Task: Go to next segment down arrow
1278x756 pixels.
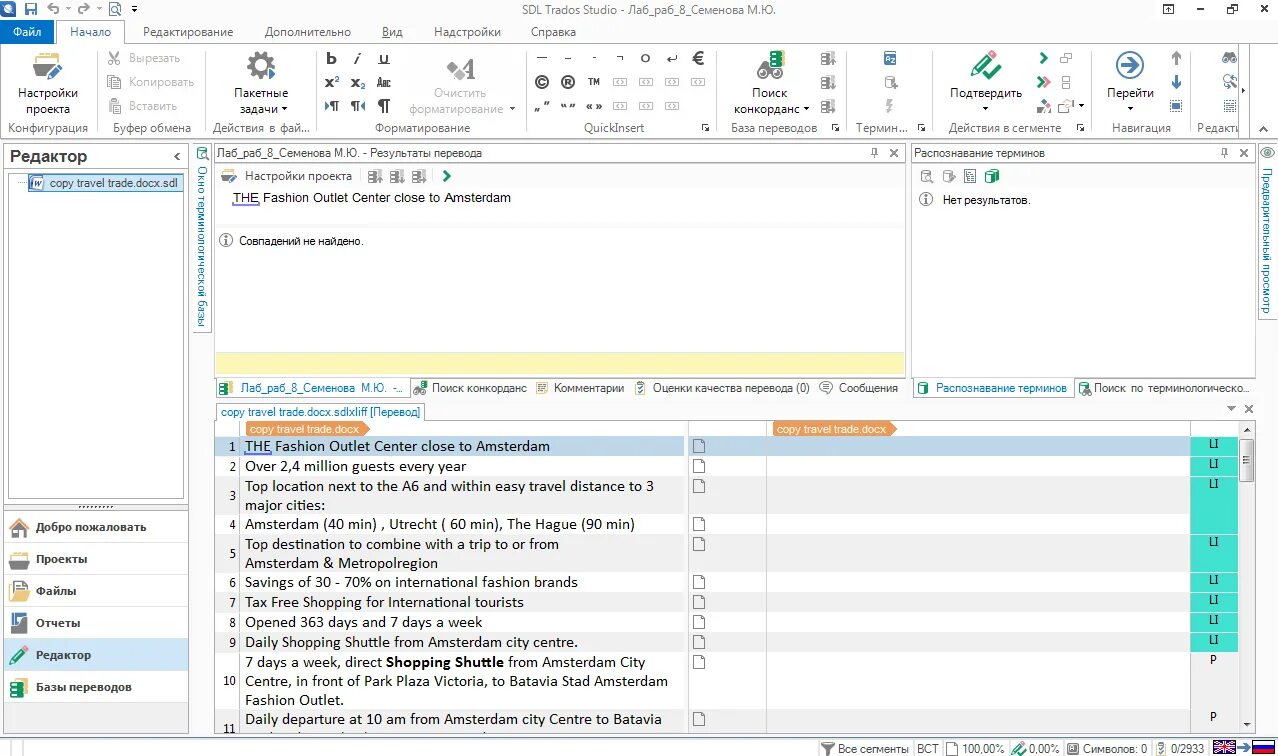Action: tap(1176, 82)
